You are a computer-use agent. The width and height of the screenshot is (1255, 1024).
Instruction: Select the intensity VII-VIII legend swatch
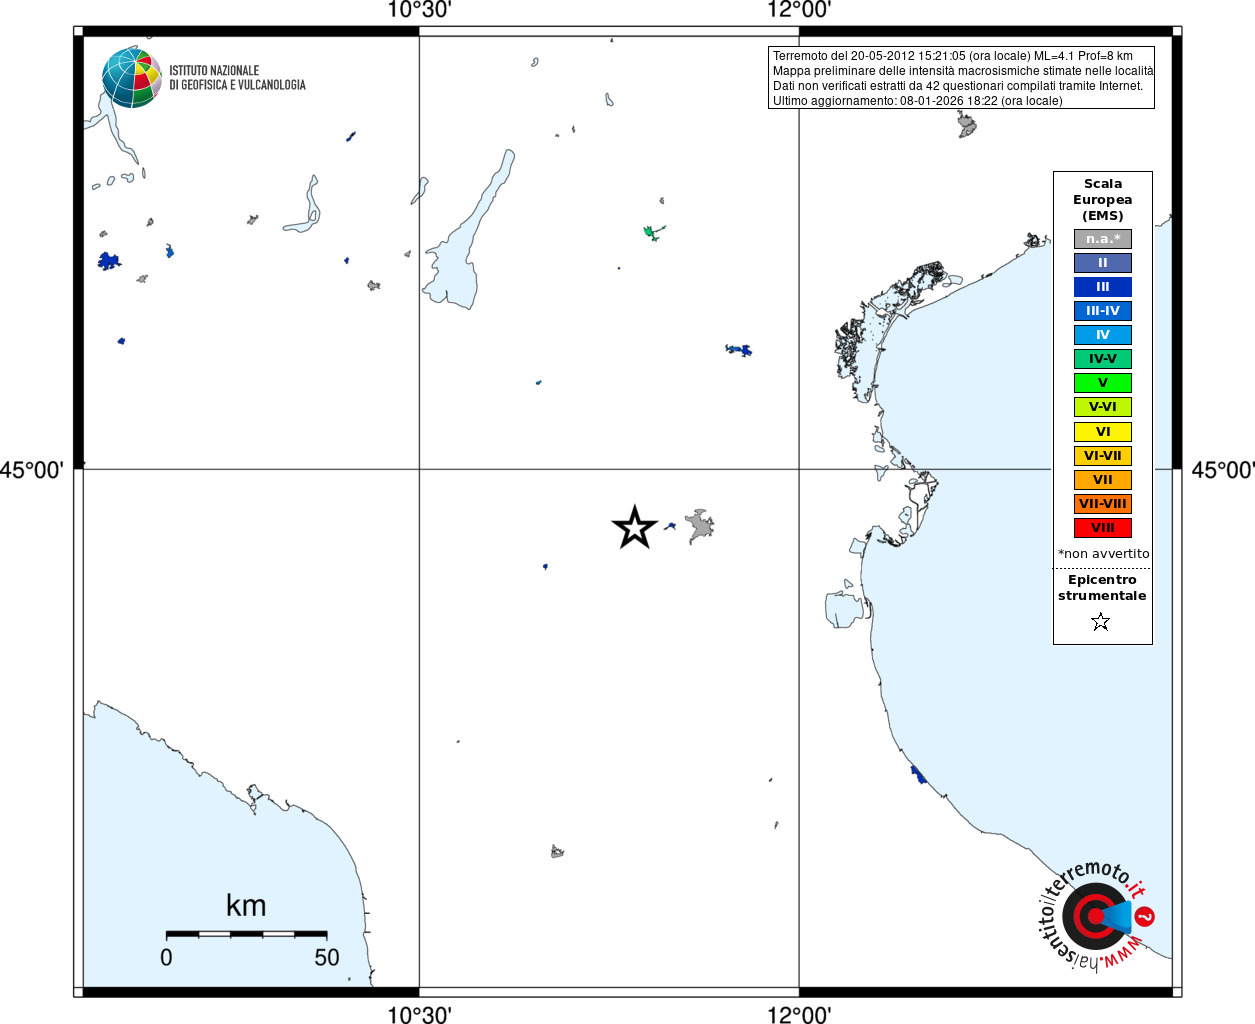coord(1103,504)
